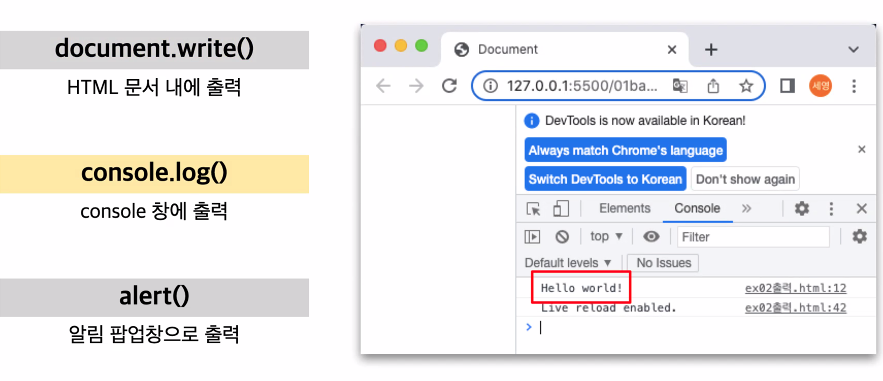Image resolution: width=883 pixels, height=381 pixels.
Task: Open the Default levels dropdown
Action: pos(568,263)
